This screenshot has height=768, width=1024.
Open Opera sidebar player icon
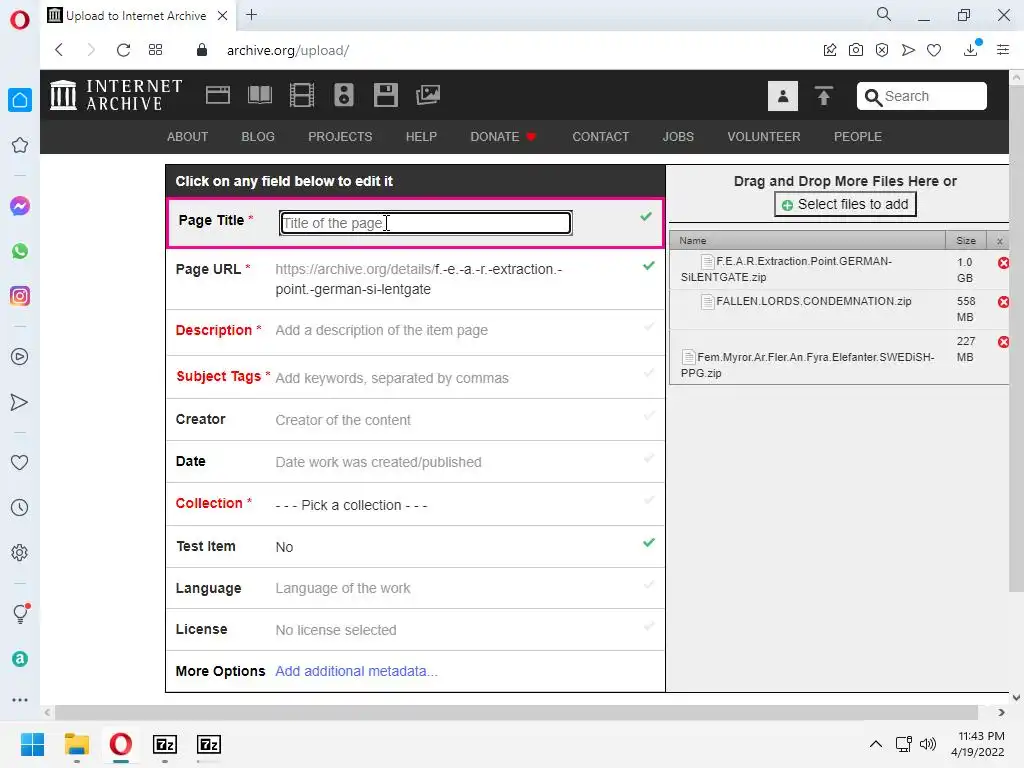[20, 357]
